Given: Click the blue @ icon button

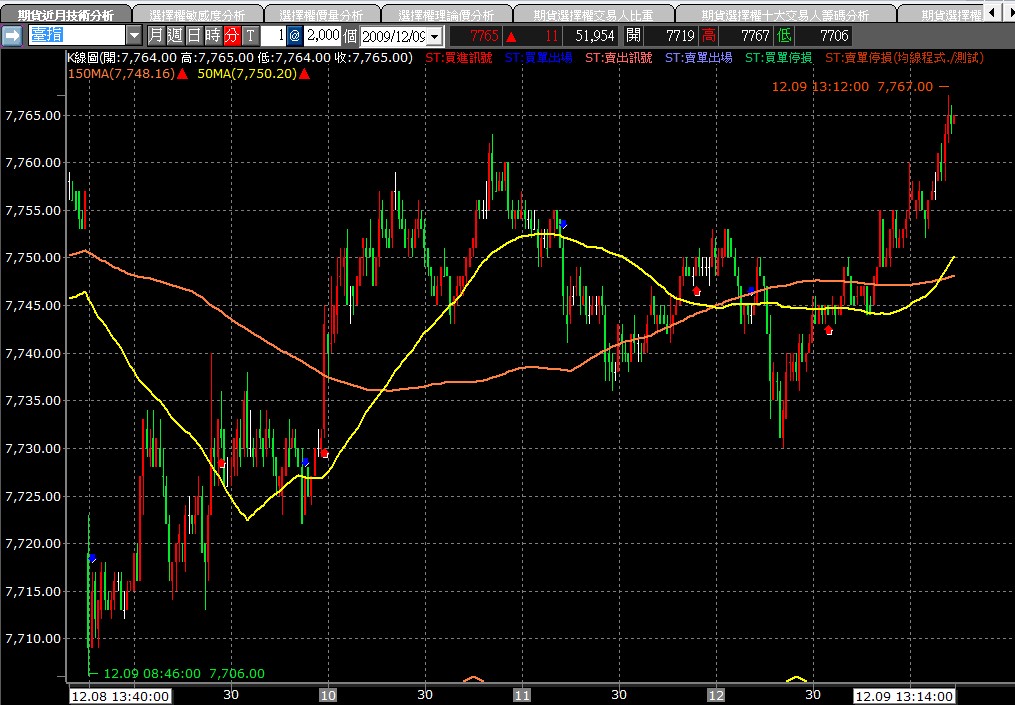Looking at the screenshot, I should 295,35.
